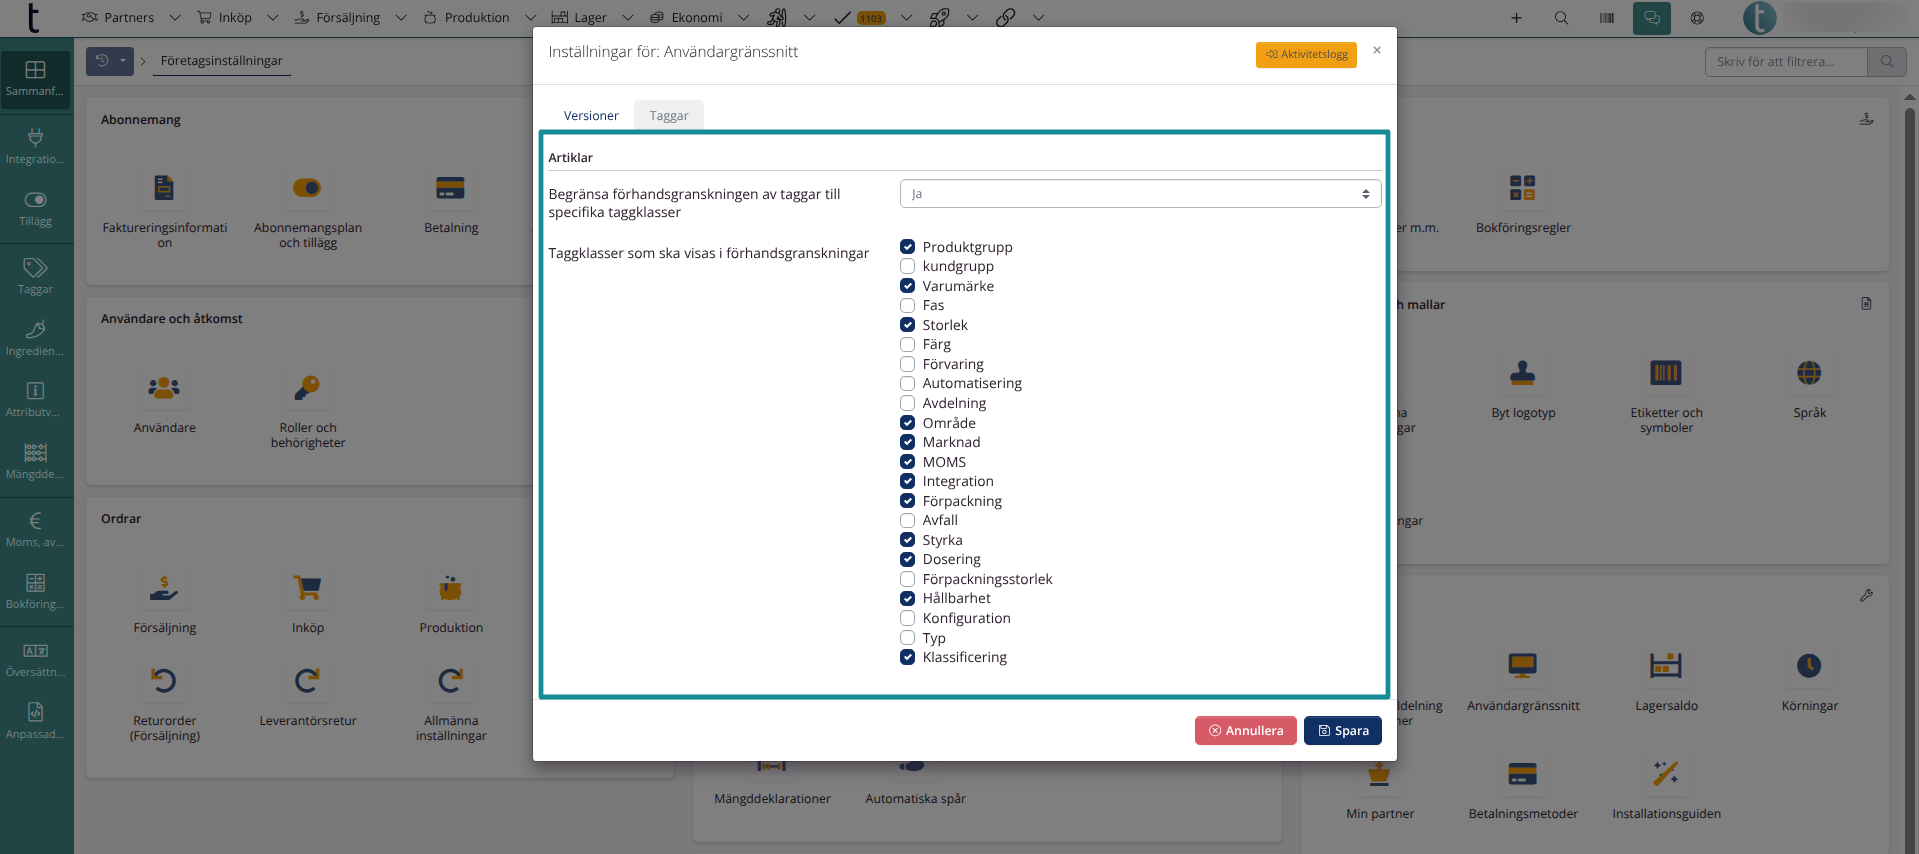Open Översättningar in the sidebar
The width and height of the screenshot is (1919, 854).
pos(35,660)
